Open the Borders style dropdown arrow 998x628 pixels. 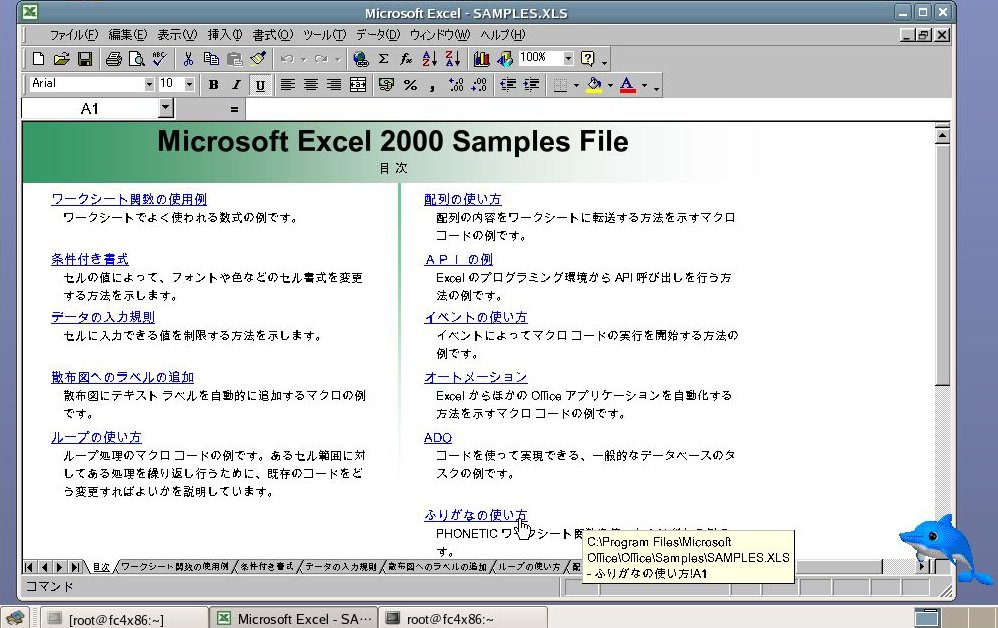pyautogui.click(x=576, y=85)
